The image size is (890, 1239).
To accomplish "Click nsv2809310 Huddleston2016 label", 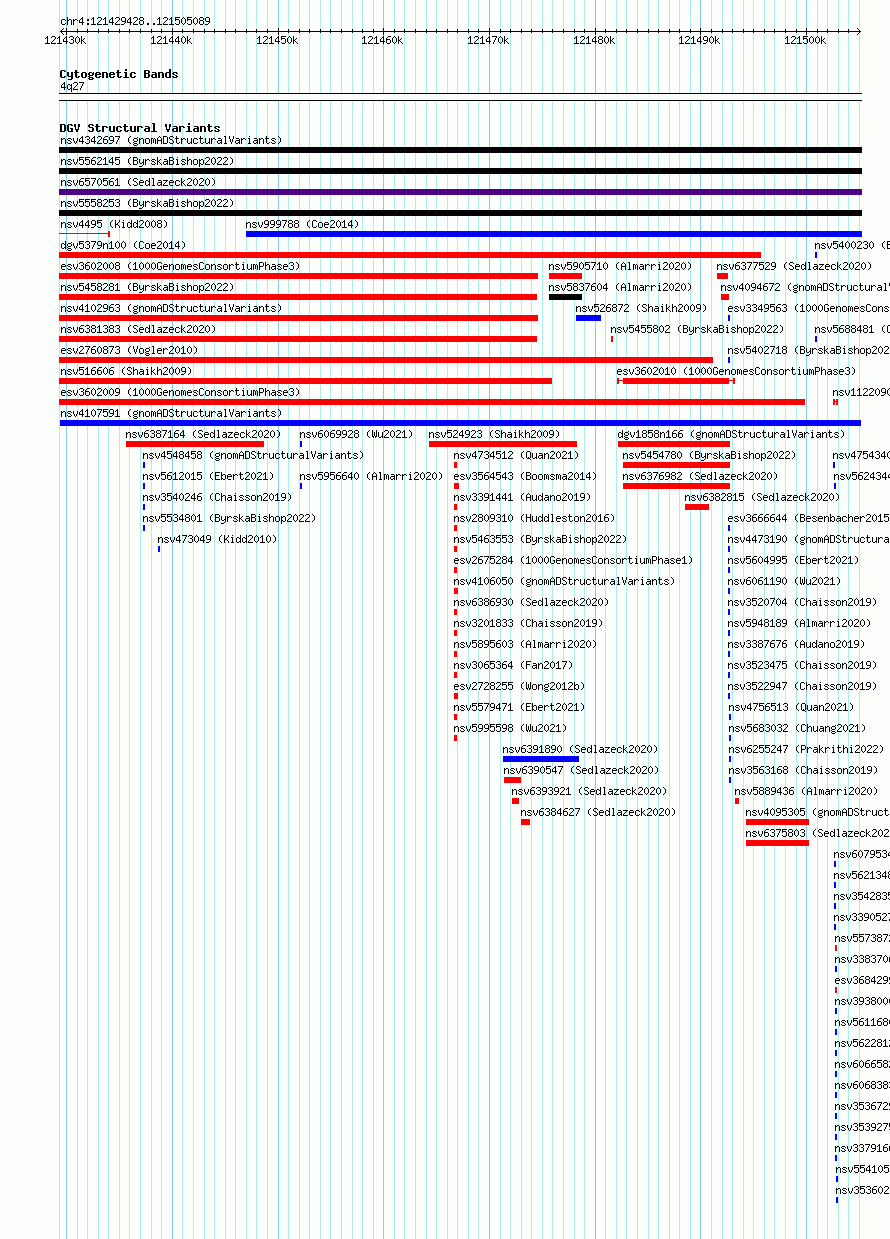I will click(x=534, y=518).
